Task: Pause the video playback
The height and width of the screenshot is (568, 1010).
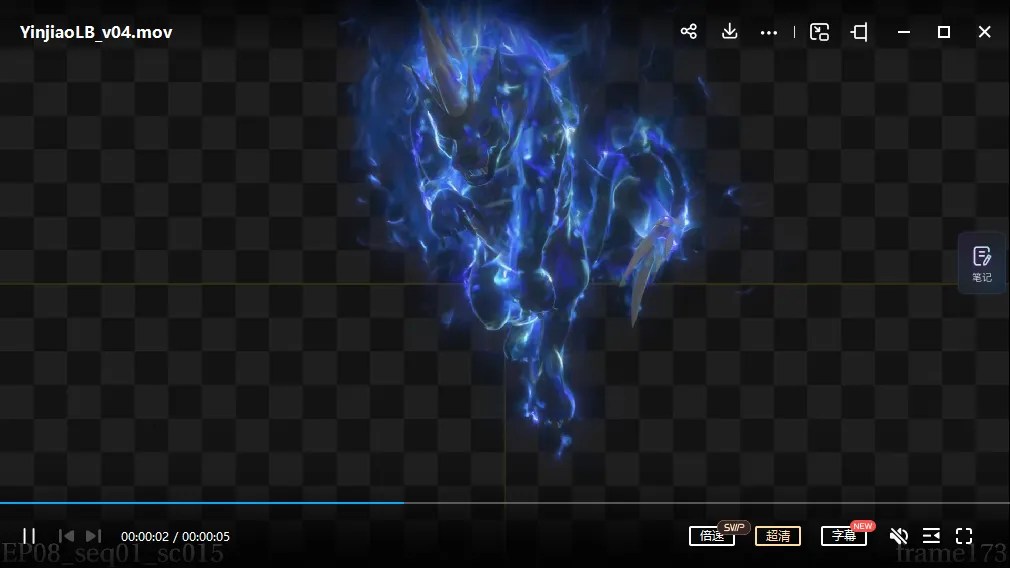Action: 29,536
